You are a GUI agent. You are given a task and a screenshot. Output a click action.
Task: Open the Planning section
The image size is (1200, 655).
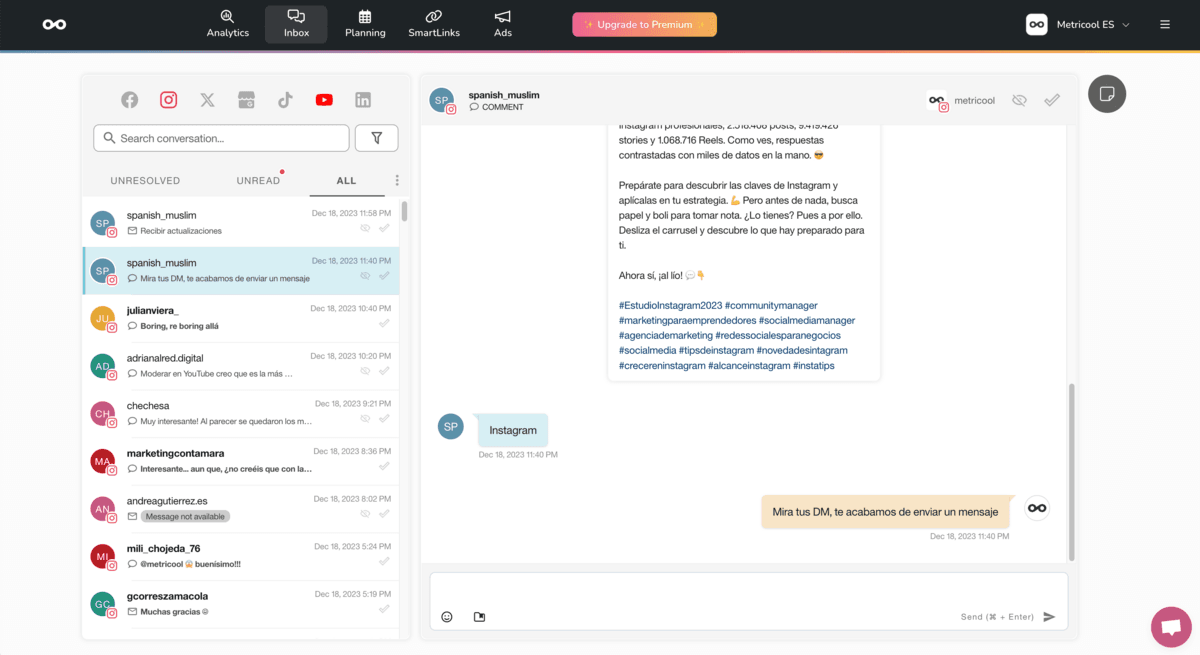coord(365,24)
